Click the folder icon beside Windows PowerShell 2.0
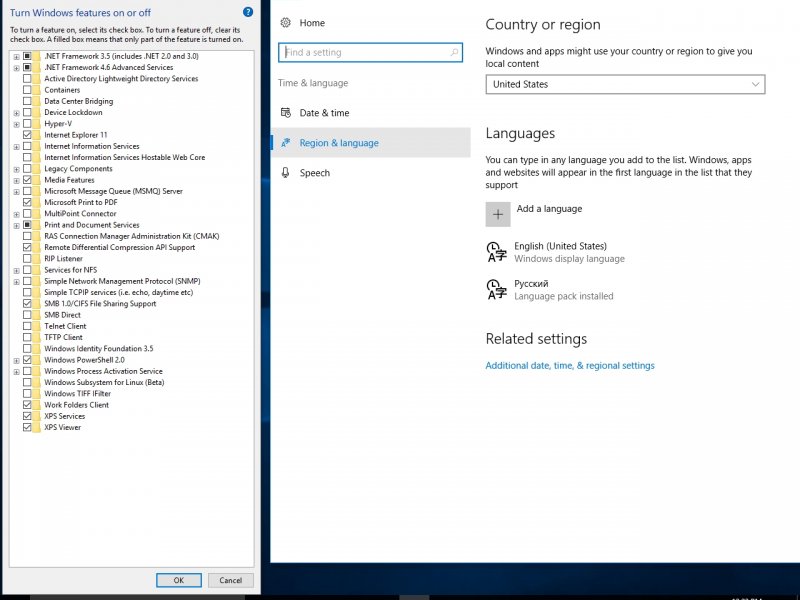The image size is (800, 600). pos(36,360)
